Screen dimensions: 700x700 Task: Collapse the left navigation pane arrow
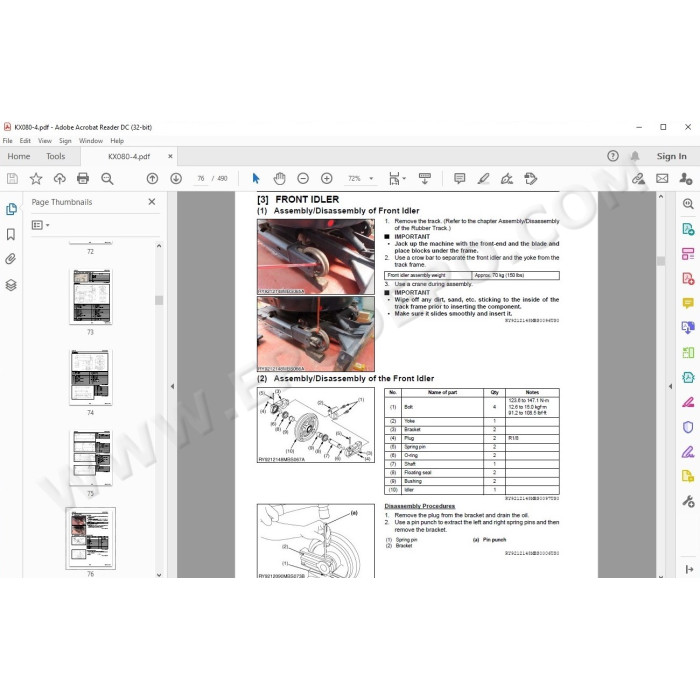(172, 387)
